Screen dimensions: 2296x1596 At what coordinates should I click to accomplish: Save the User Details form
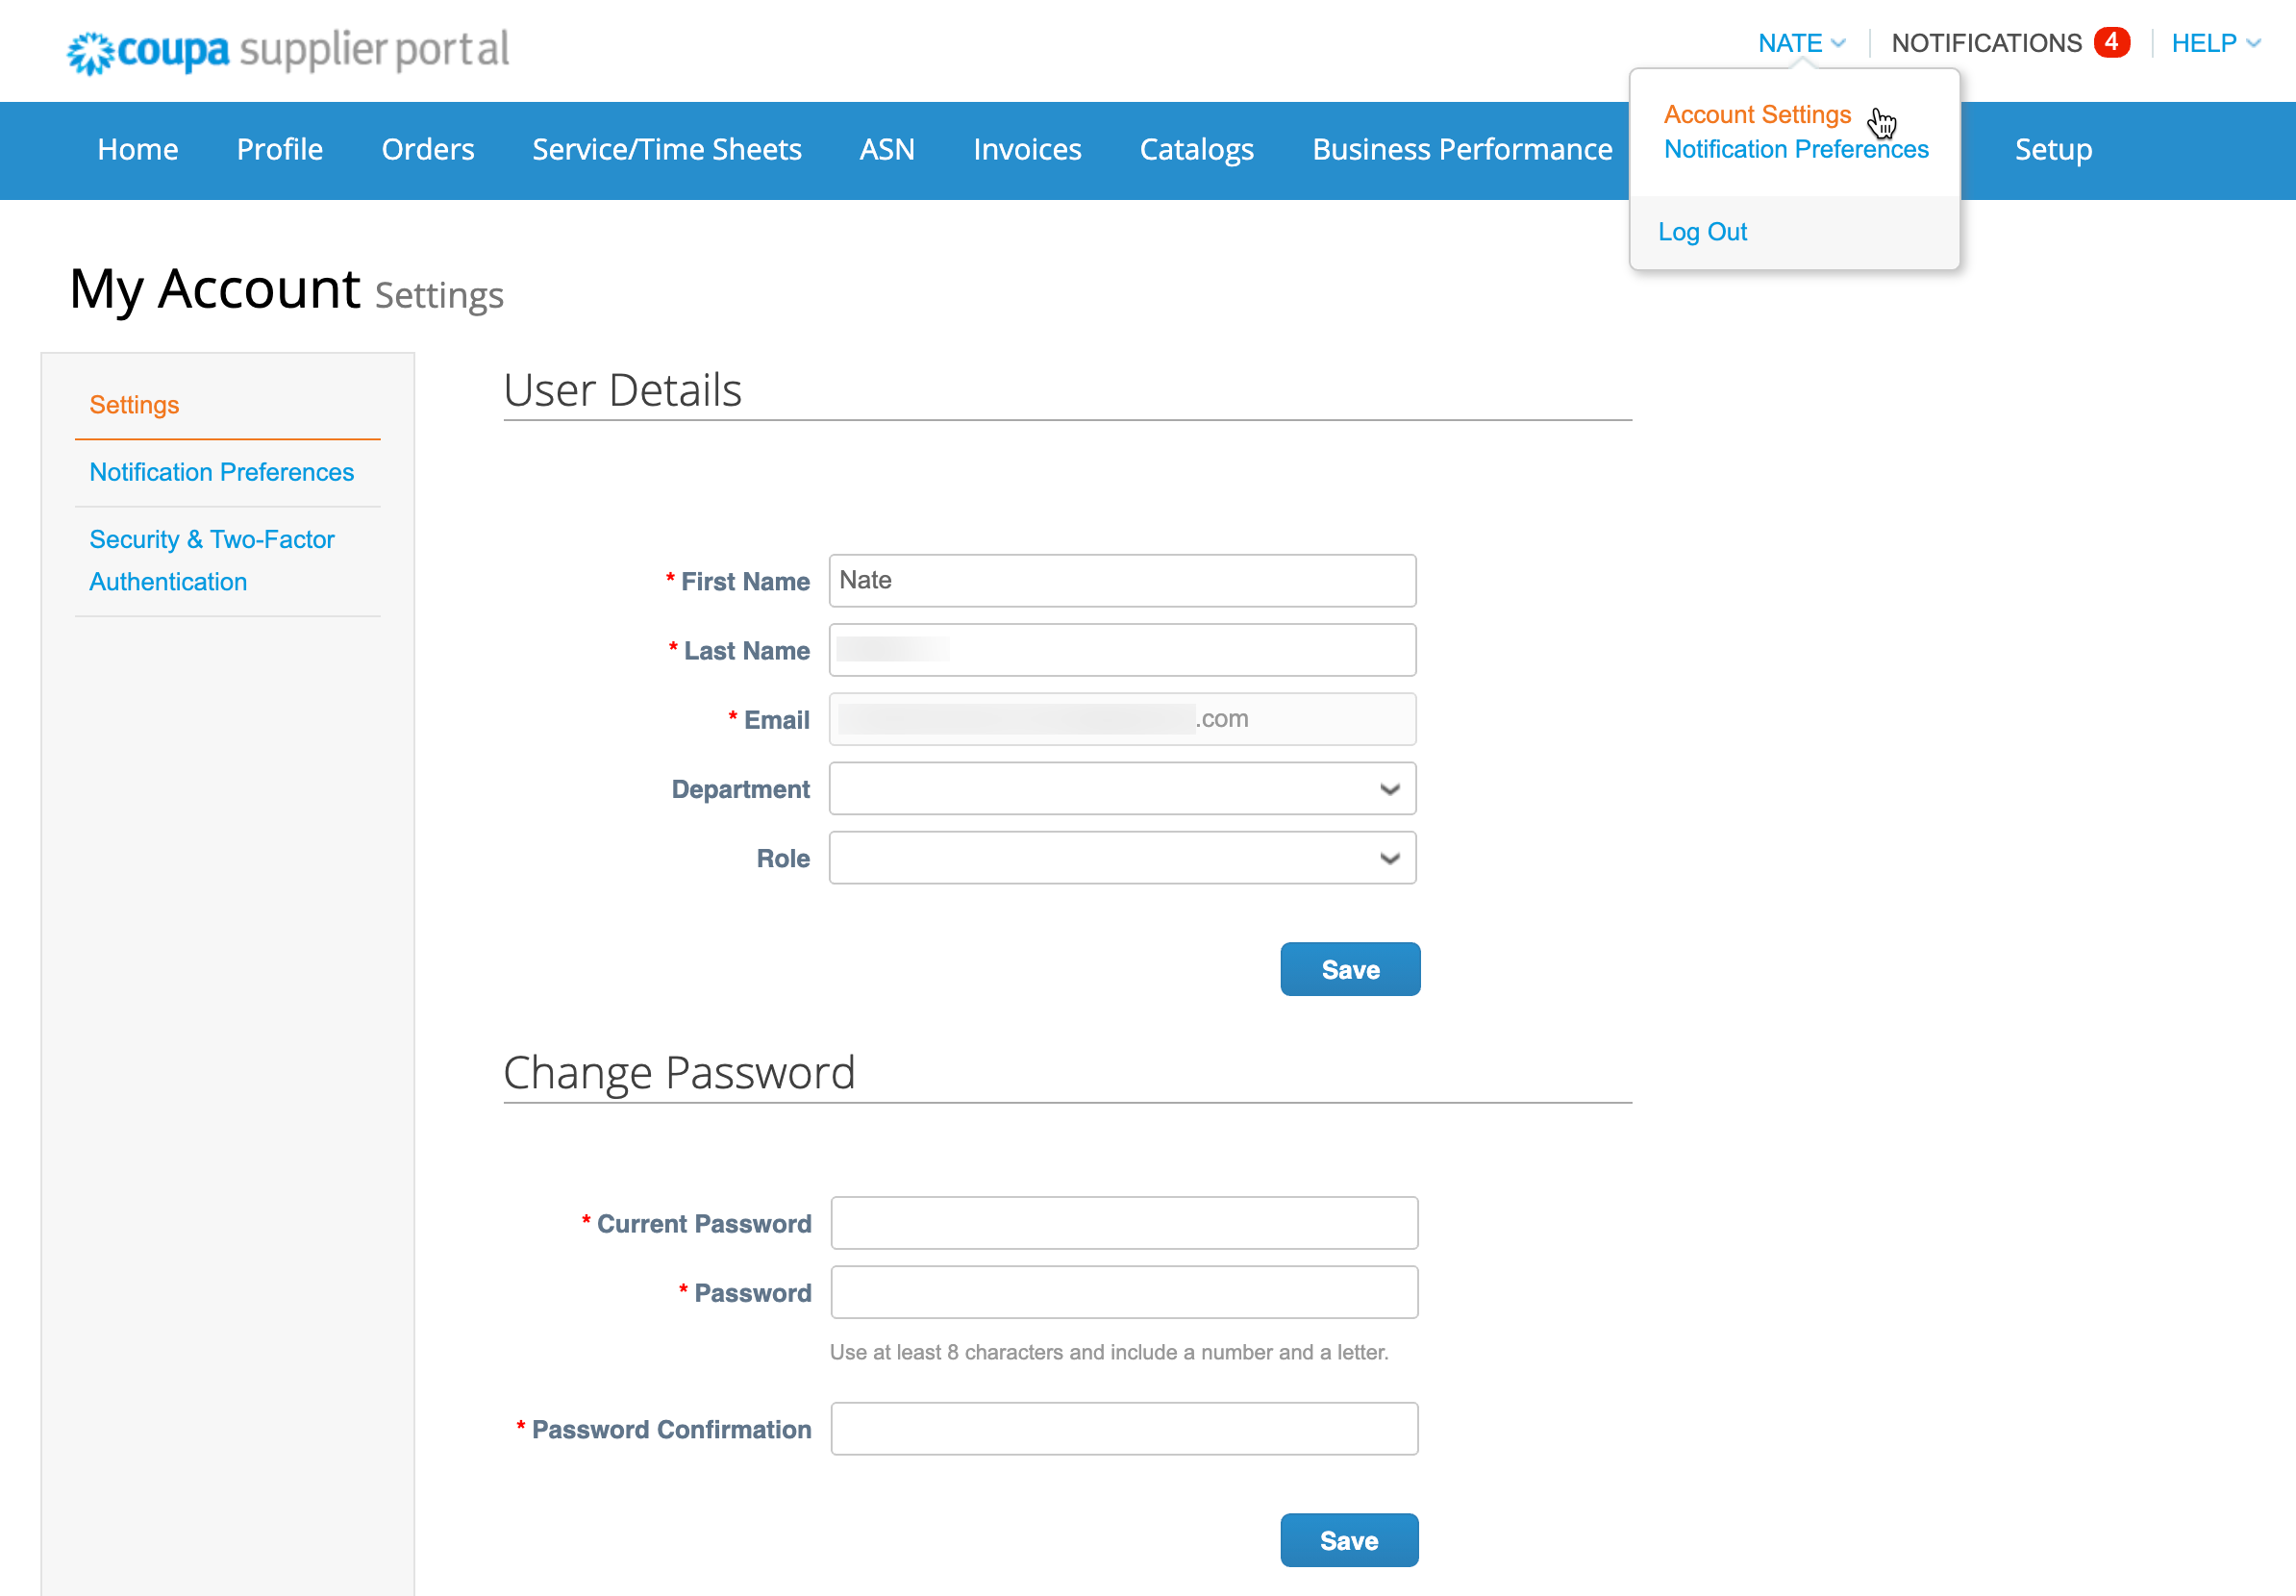pos(1350,970)
